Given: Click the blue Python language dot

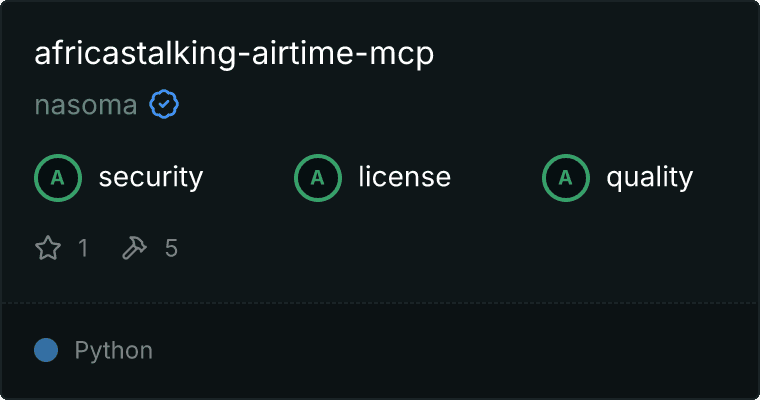Looking at the screenshot, I should (46, 350).
